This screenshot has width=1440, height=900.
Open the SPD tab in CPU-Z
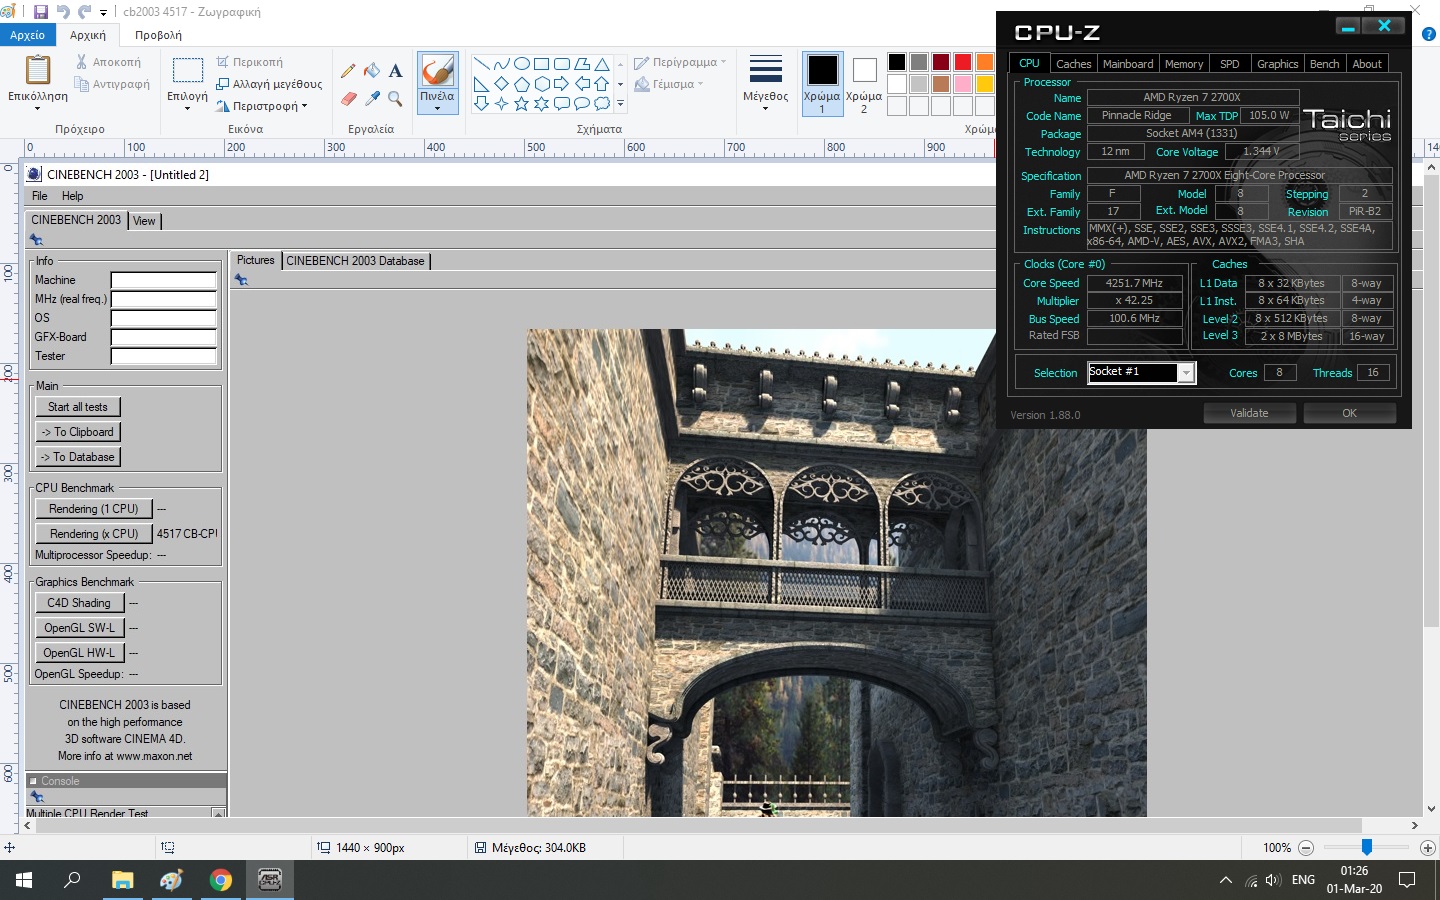click(x=1230, y=64)
